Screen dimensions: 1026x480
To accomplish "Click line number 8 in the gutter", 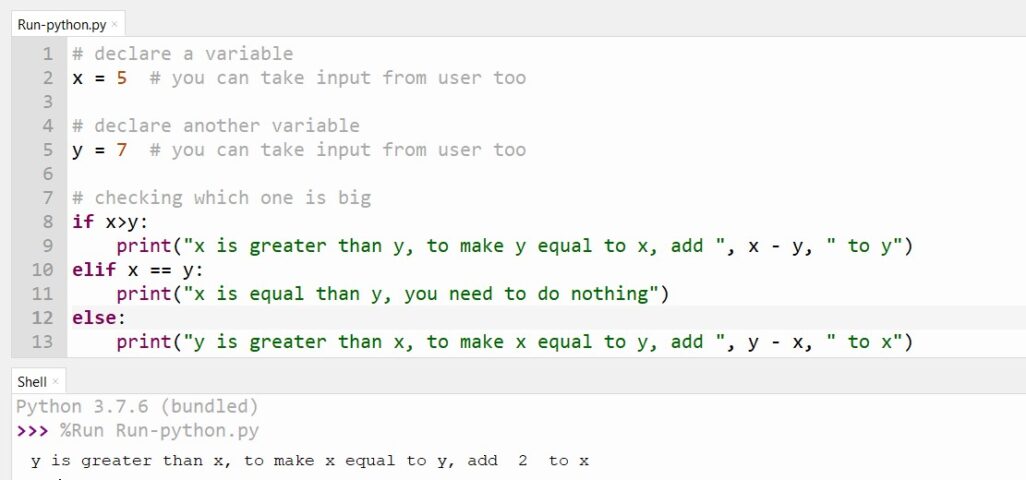I will point(47,222).
